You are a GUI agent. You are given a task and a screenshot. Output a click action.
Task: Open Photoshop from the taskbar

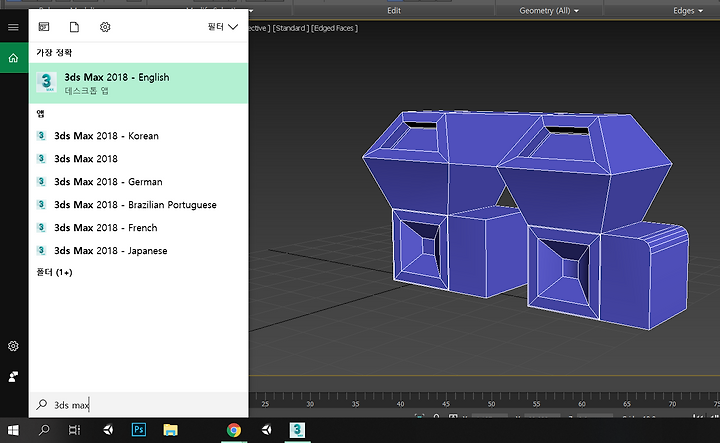click(x=139, y=430)
